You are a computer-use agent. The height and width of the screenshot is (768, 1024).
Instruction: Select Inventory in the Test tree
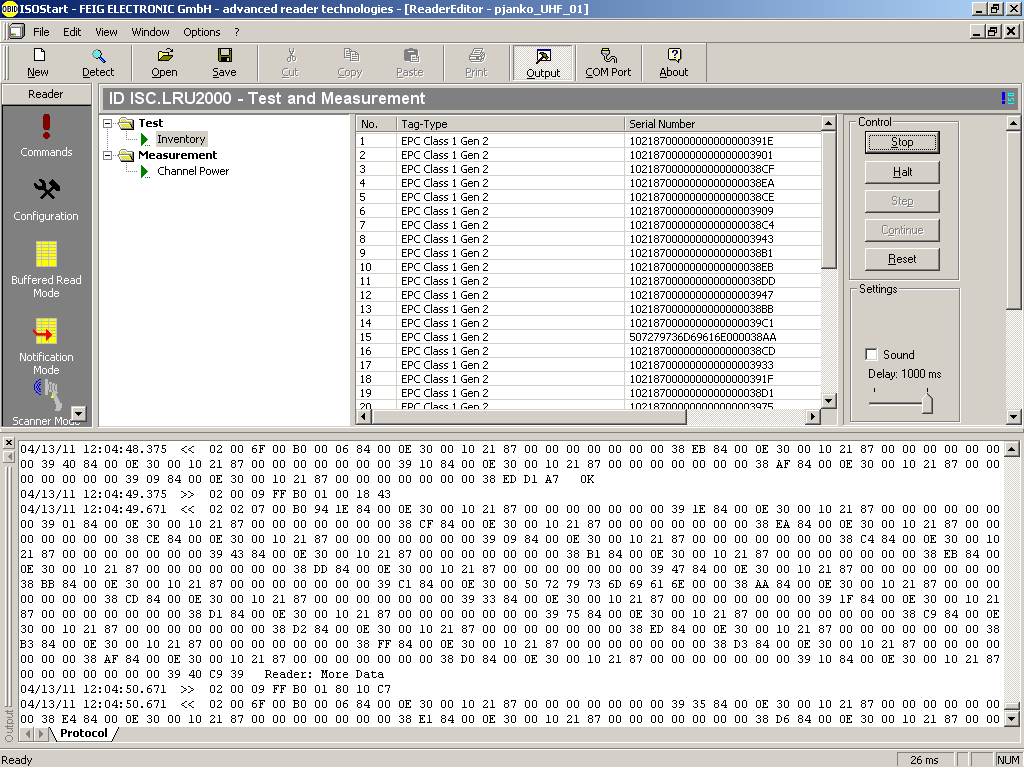181,139
